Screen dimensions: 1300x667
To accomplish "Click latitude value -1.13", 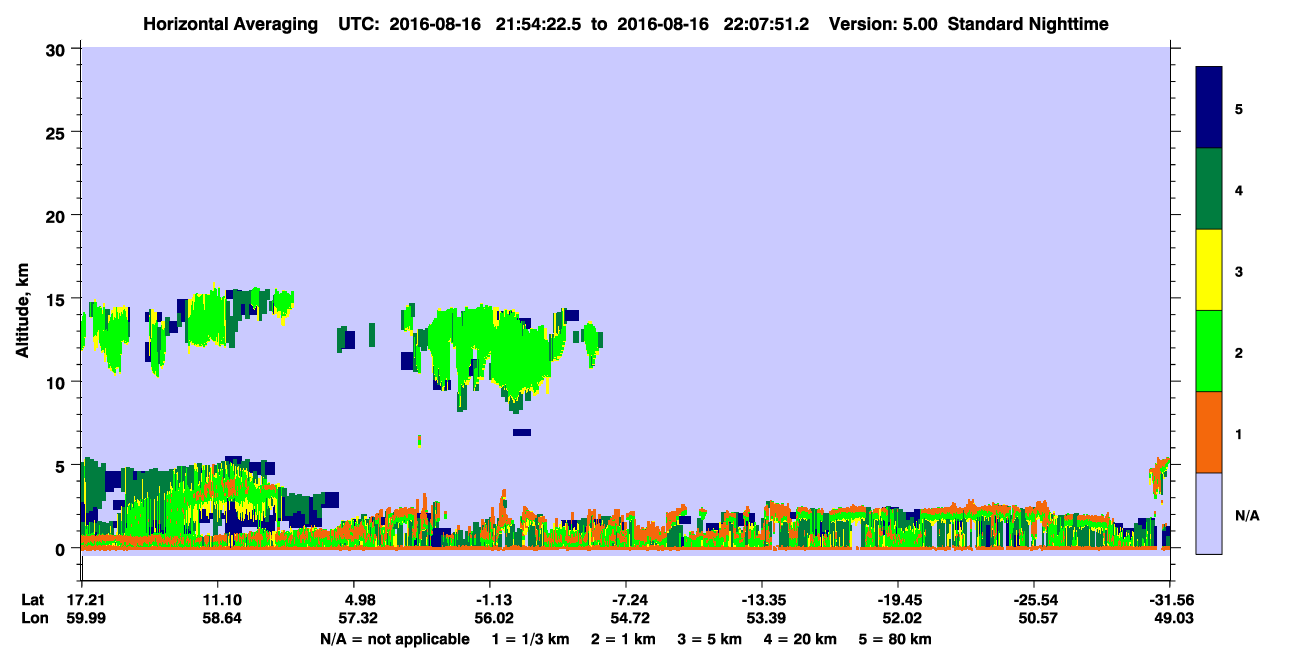I will tap(489, 600).
